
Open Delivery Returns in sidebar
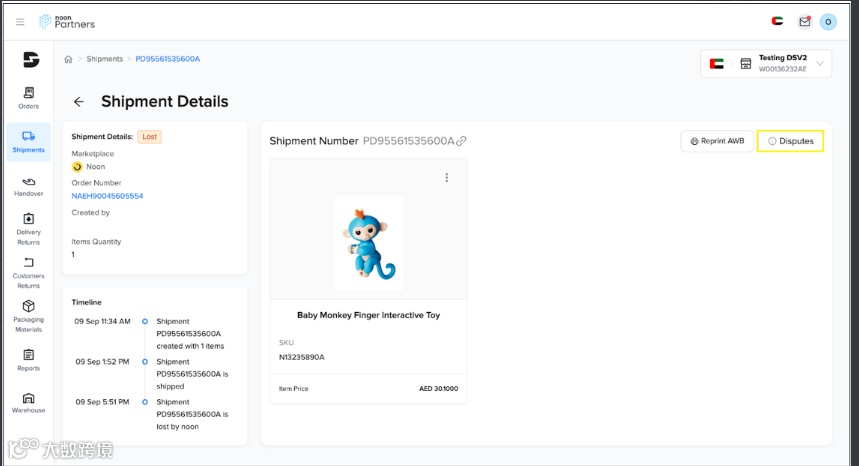tap(28, 229)
